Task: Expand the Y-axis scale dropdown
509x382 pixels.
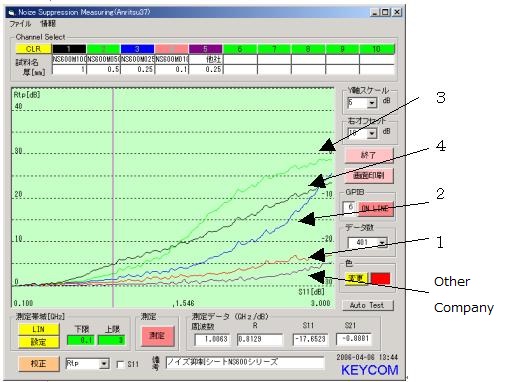Action: pyautogui.click(x=372, y=103)
